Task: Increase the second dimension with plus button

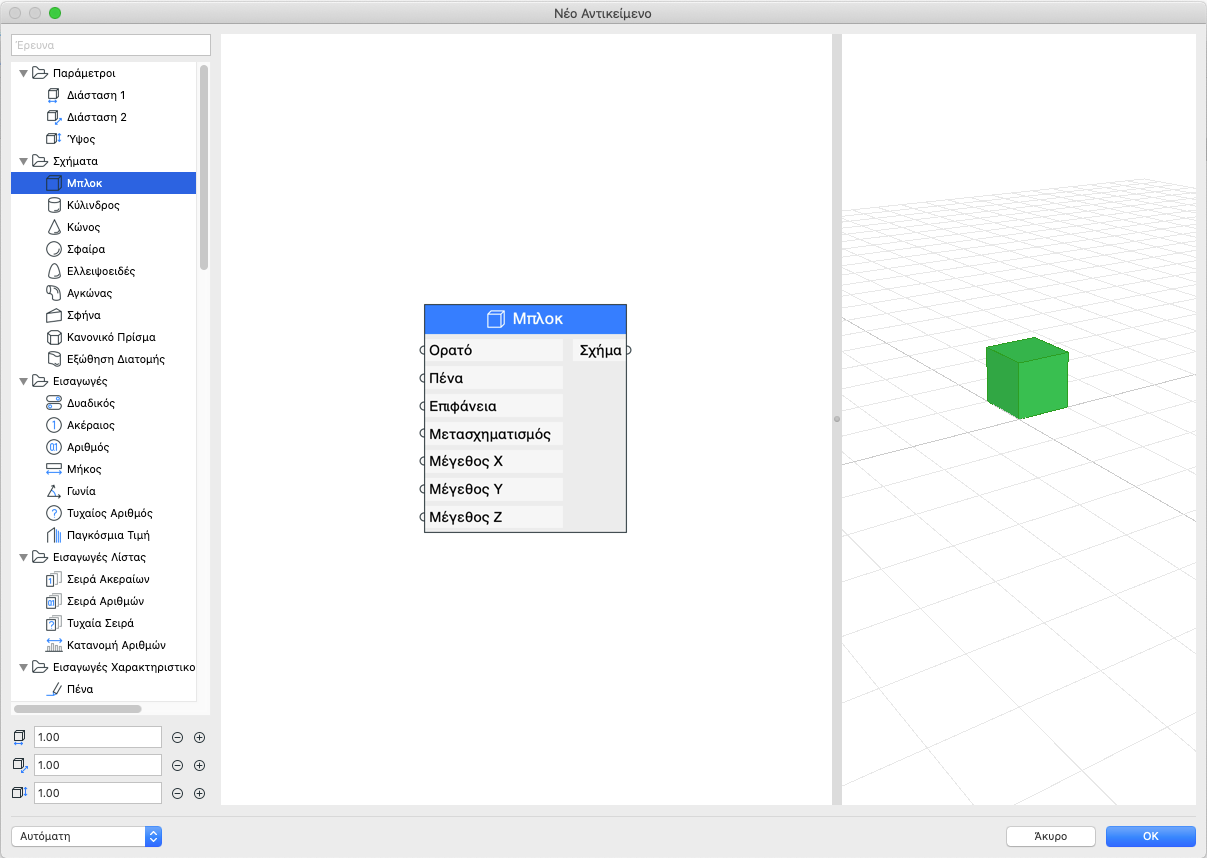Action: click(199, 765)
